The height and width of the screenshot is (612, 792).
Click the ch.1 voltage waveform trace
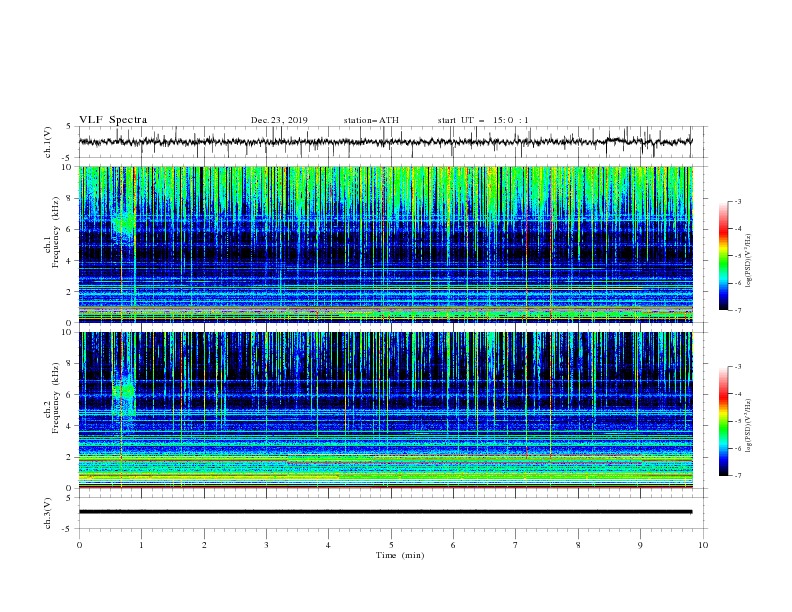click(385, 142)
